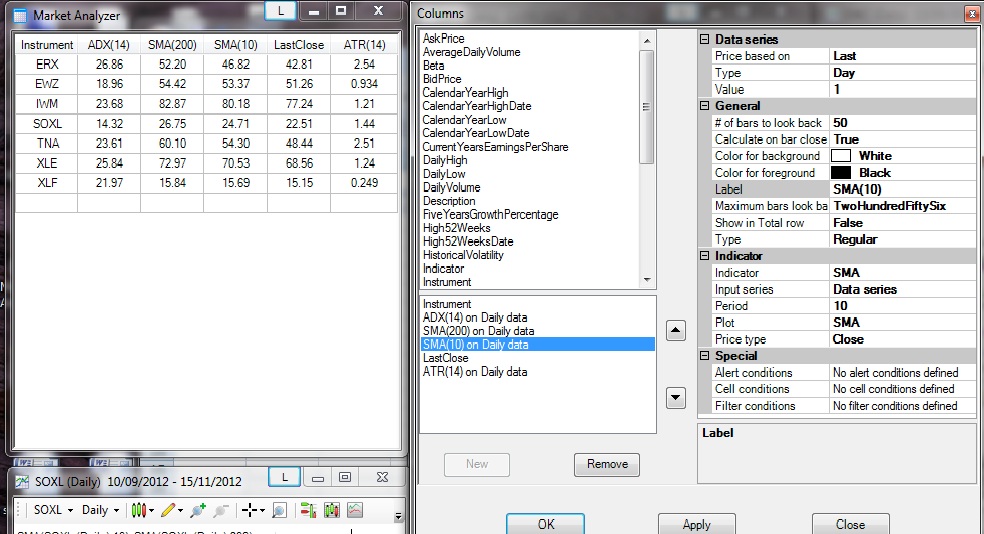
Task: Click the LastClose column header
Action: pos(299,45)
